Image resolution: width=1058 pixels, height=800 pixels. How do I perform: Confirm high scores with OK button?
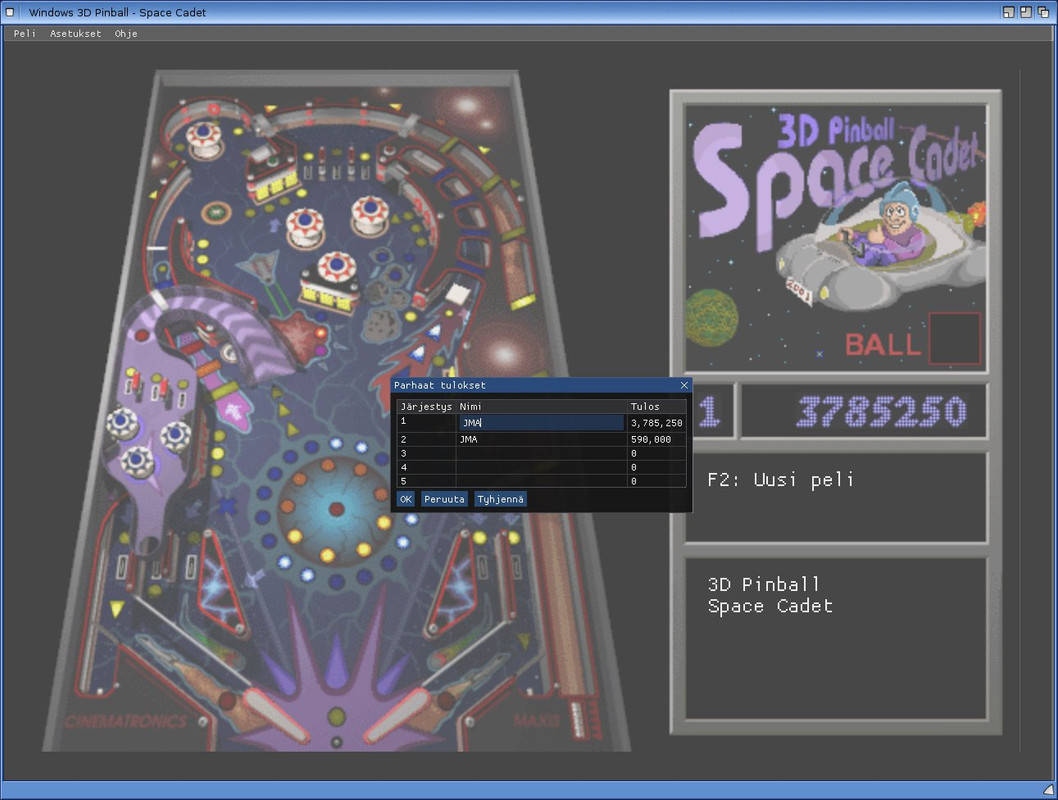[x=406, y=499]
